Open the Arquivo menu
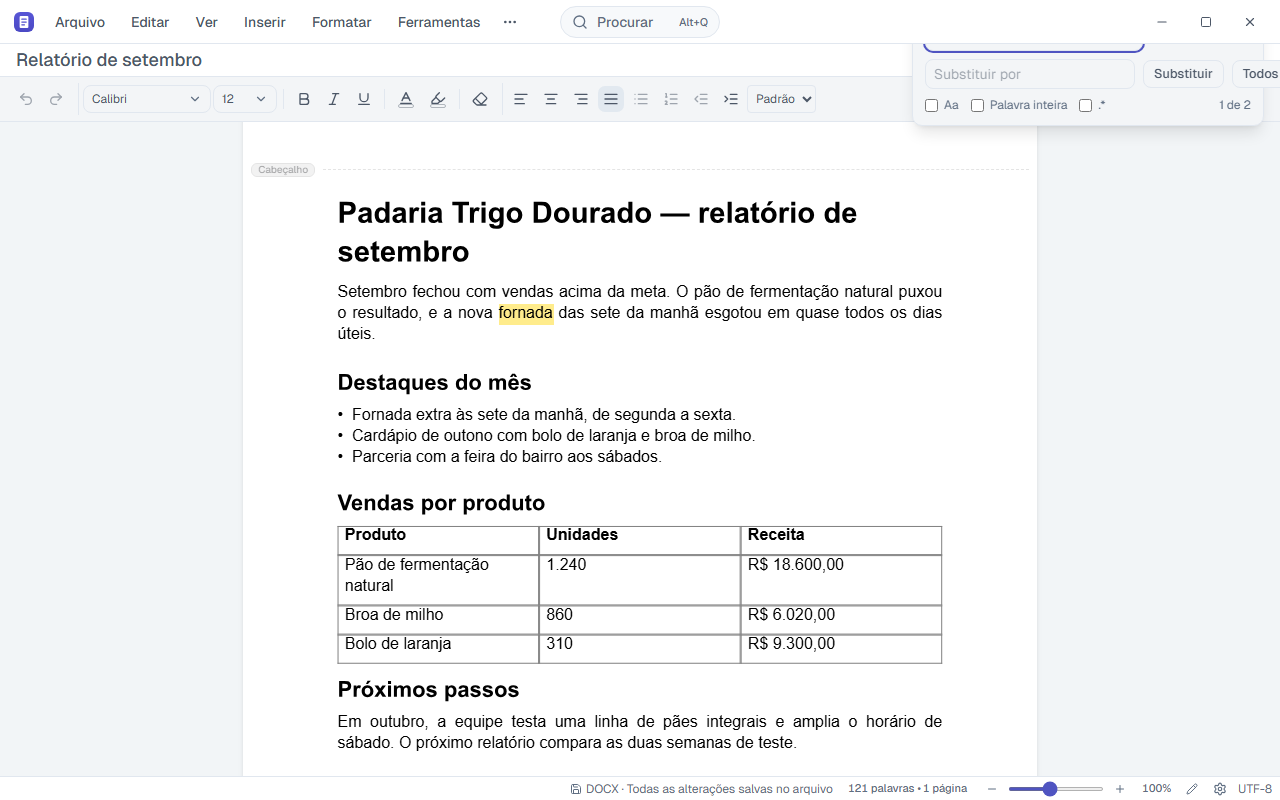 (x=80, y=22)
